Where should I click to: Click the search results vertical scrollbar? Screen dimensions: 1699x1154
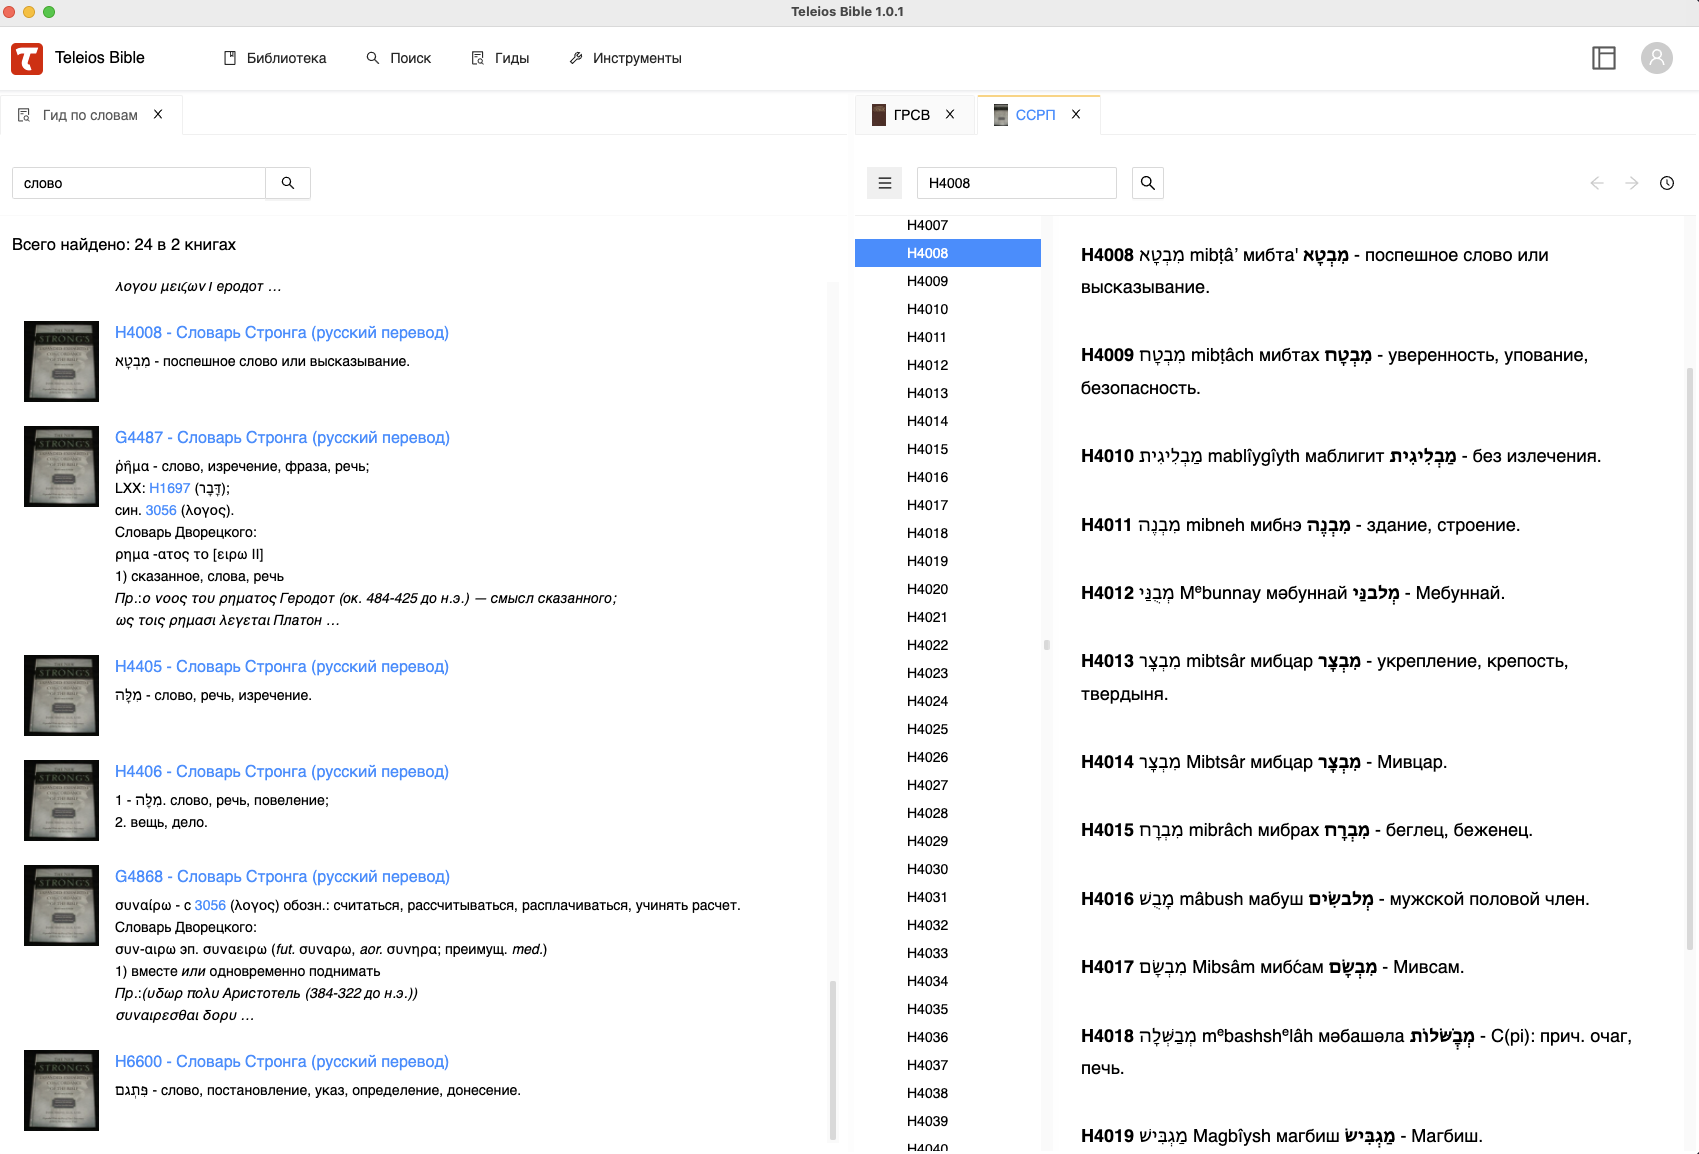pyautogui.click(x=832, y=1060)
